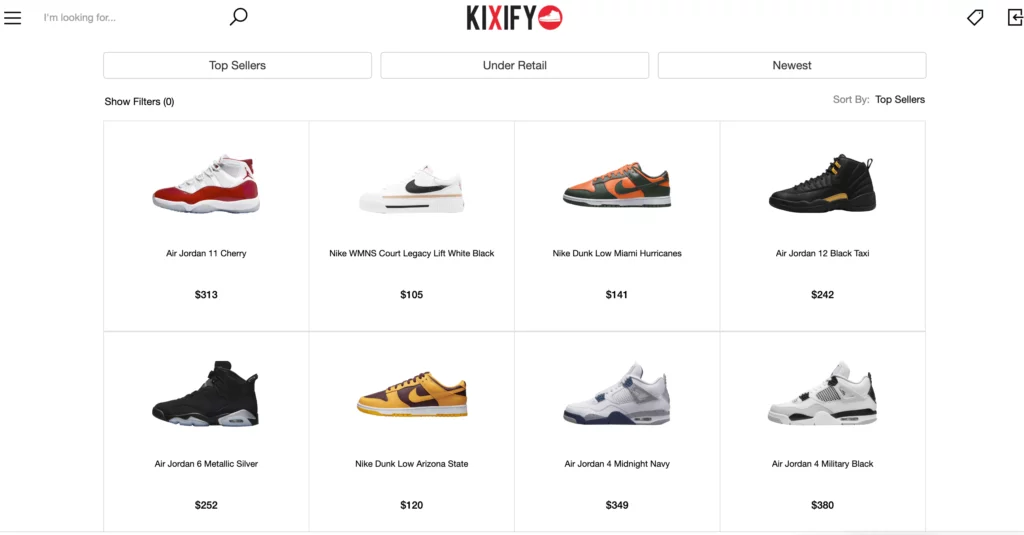1024x535 pixels.
Task: Expand Show Filters (0)
Action: click(139, 101)
